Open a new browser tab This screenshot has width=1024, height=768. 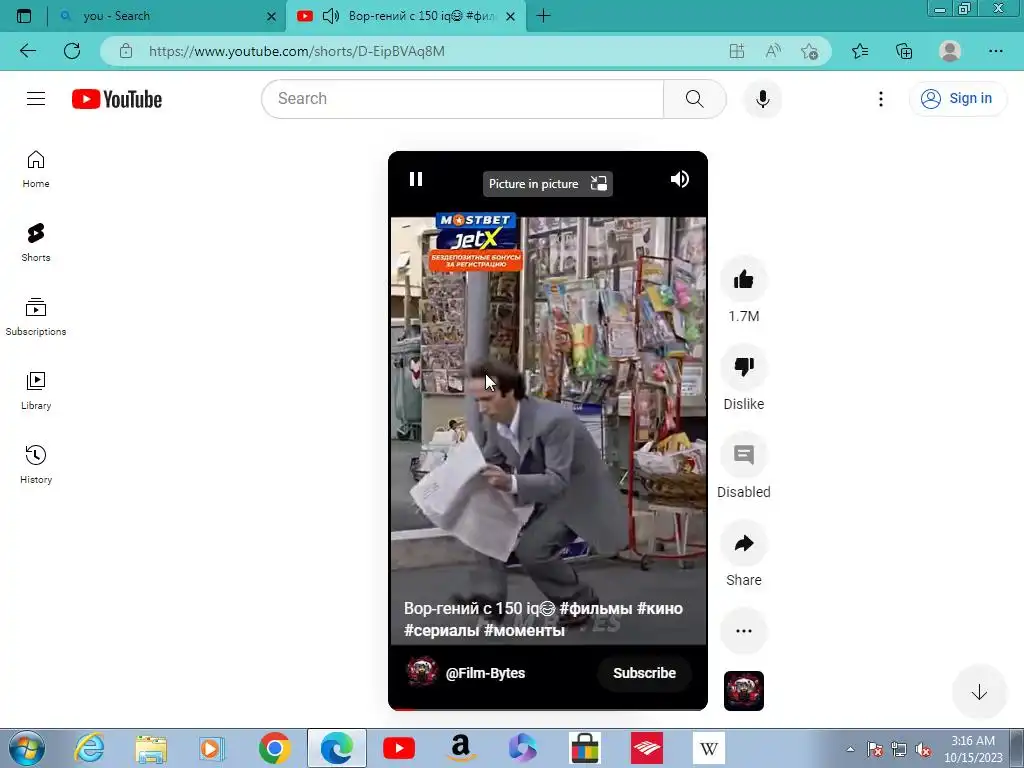543,16
